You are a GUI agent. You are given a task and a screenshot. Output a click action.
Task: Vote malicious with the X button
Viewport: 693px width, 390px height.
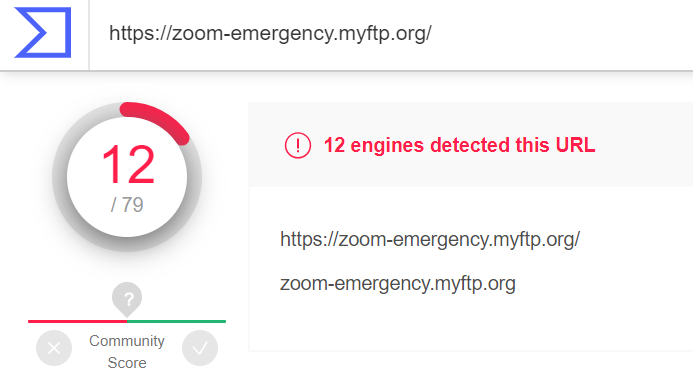54,348
